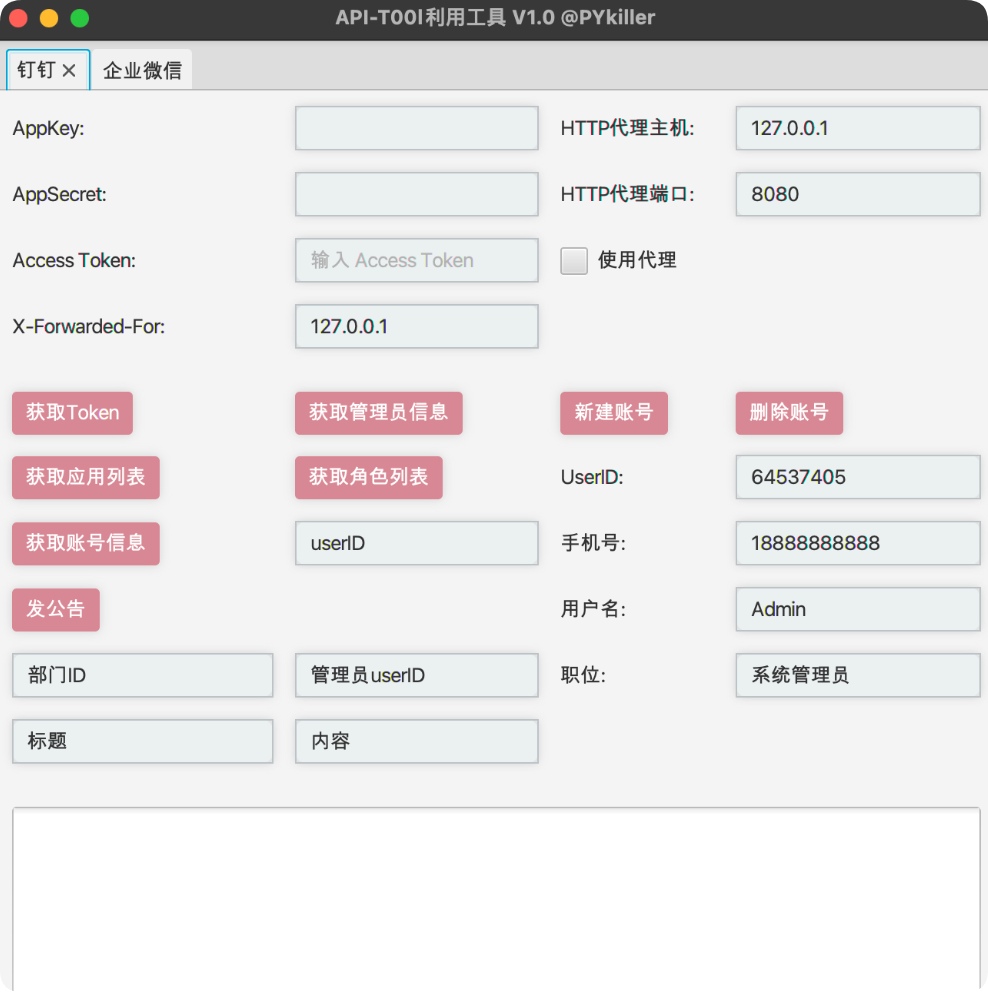Click the 标题 input field
The width and height of the screenshot is (988, 992).
click(x=143, y=741)
